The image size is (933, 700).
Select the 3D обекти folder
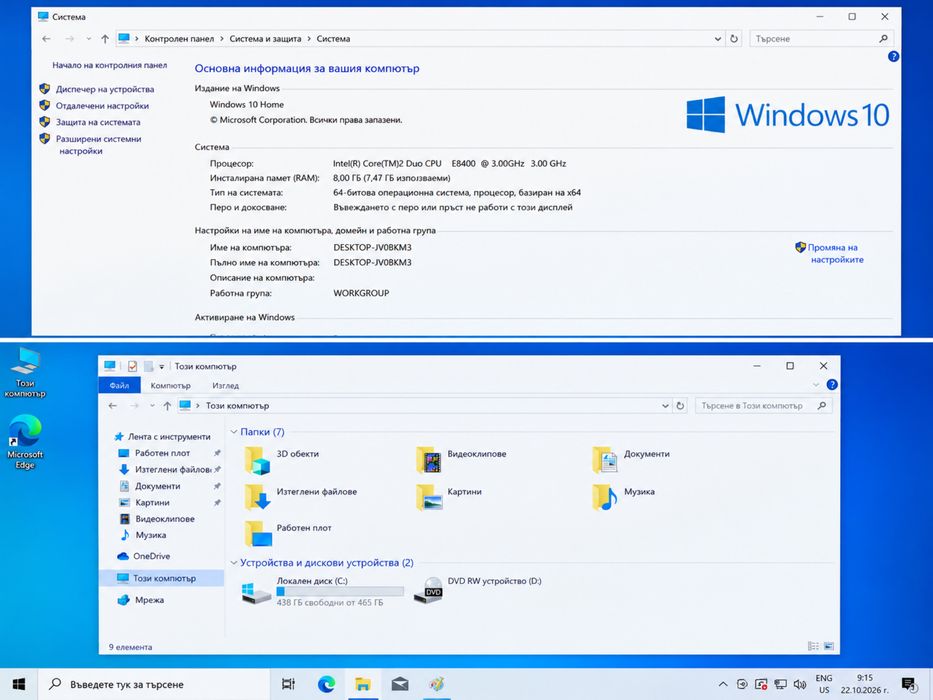tap(282, 460)
